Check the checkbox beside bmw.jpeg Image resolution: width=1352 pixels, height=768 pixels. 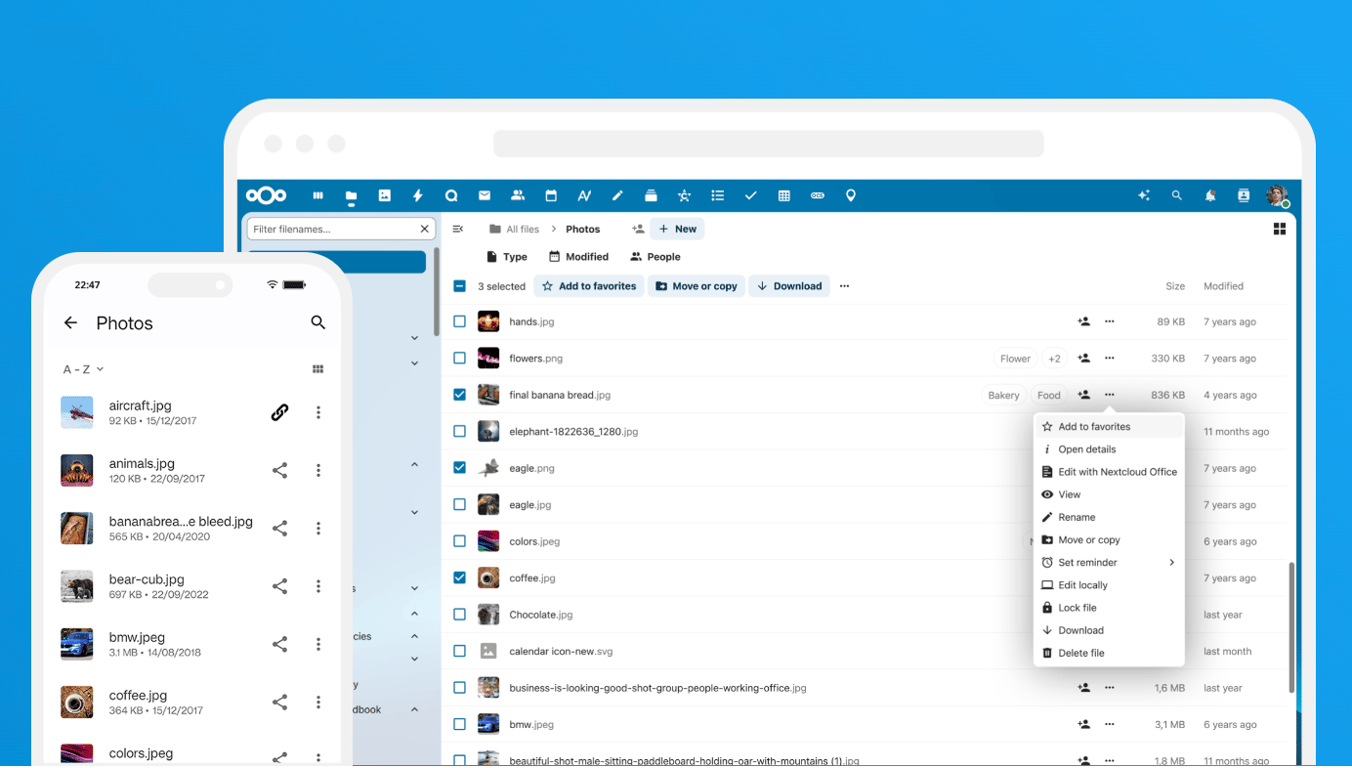coord(459,723)
